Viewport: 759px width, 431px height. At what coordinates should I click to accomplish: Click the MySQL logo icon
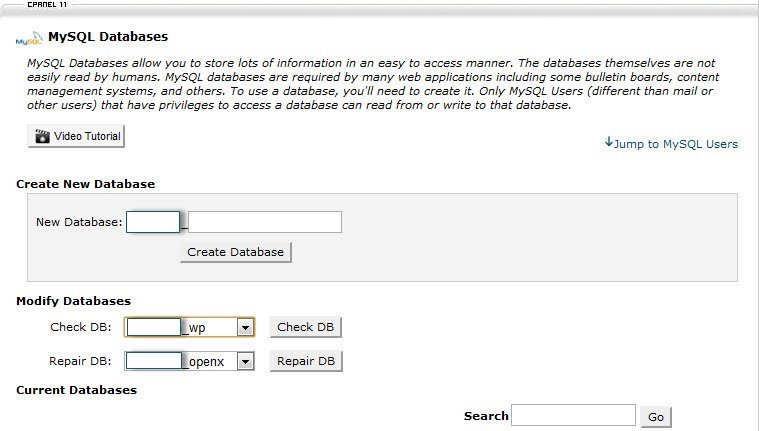[x=29, y=41]
